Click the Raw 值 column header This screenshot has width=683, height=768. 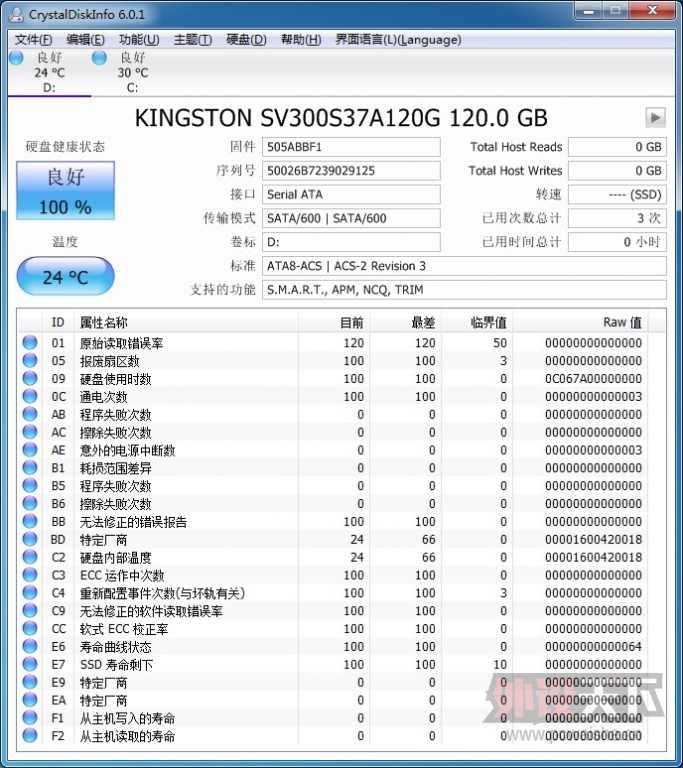click(x=580, y=322)
